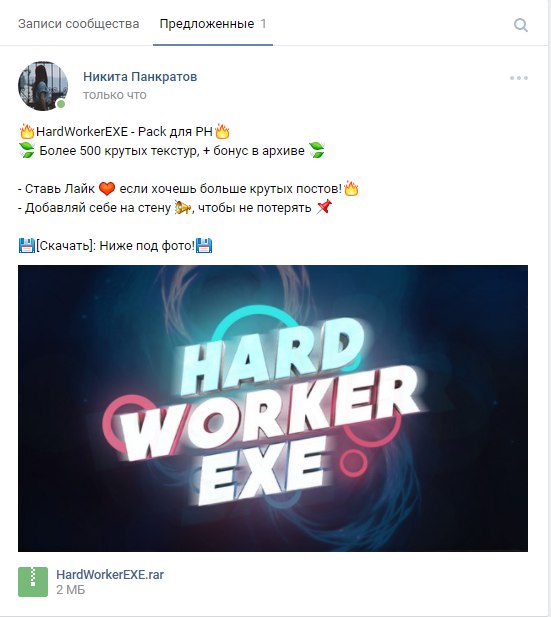Click the red heart emoji after Ставь Лайк
Screen dimensions: 551x617
coord(107,189)
